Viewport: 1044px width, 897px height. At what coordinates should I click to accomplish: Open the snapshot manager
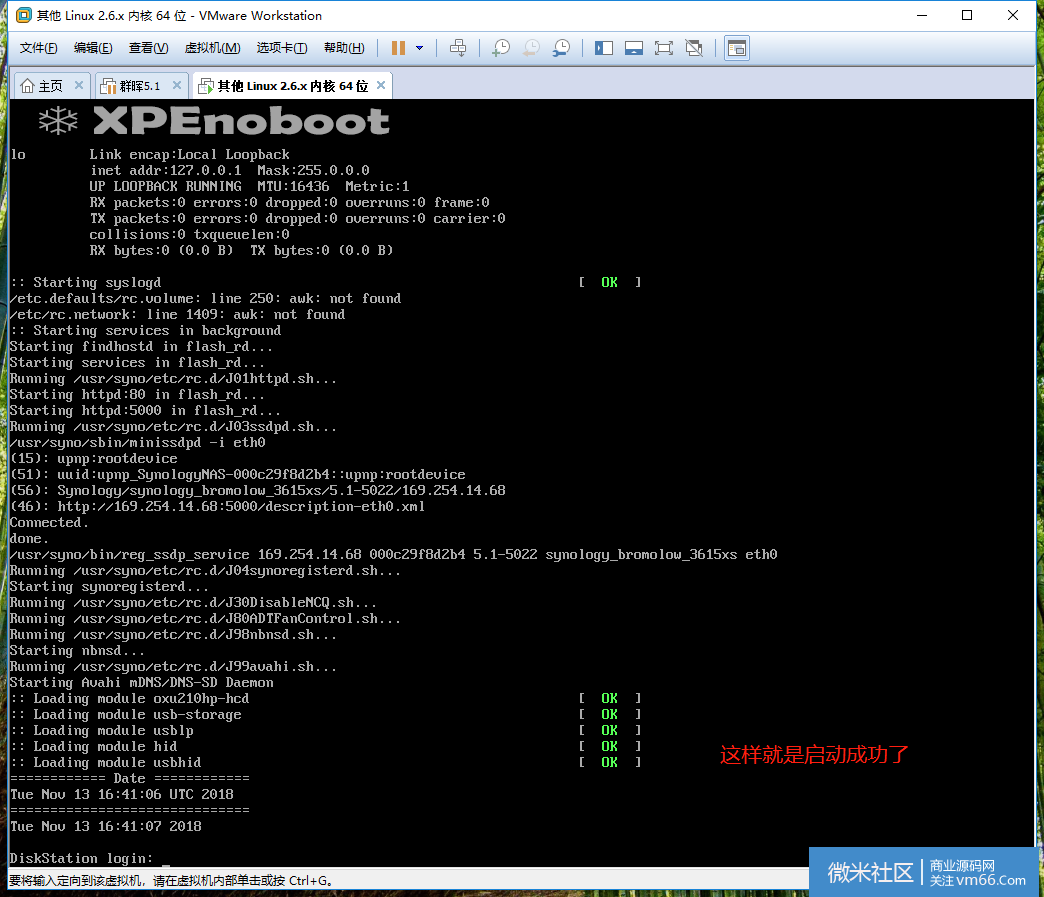tap(561, 48)
